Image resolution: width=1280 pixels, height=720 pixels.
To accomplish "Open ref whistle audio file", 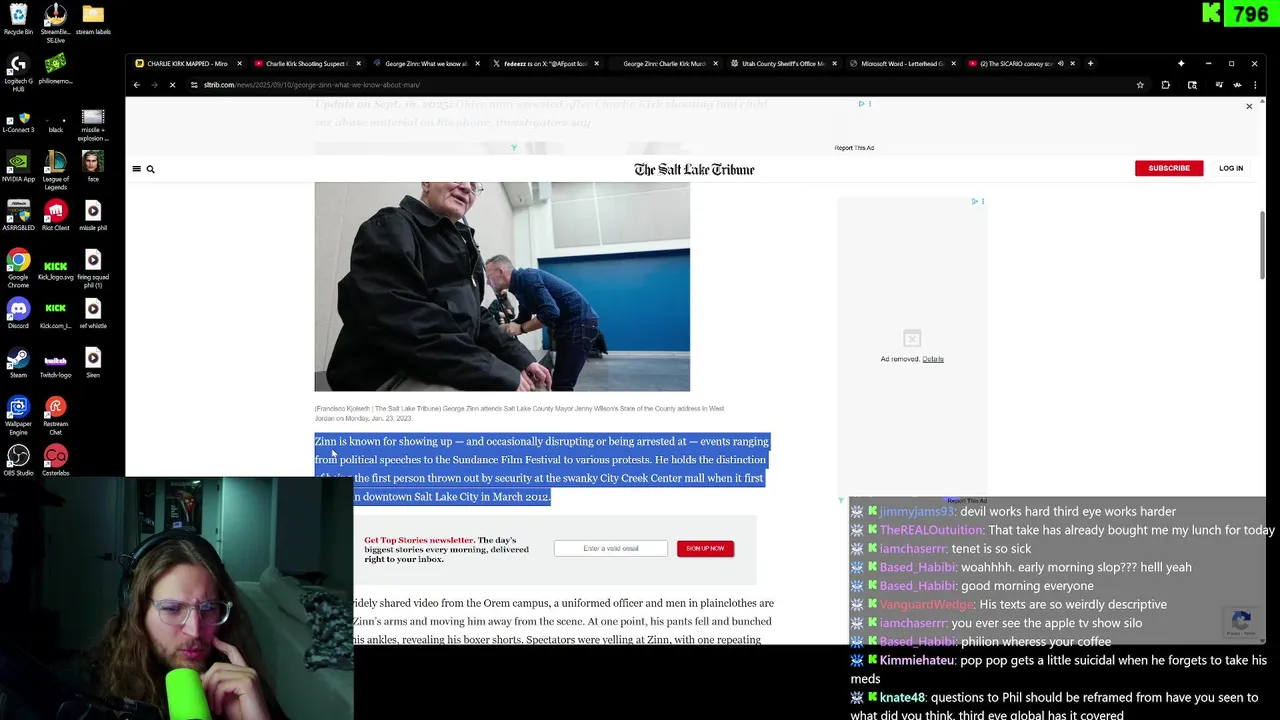I will click(93, 313).
